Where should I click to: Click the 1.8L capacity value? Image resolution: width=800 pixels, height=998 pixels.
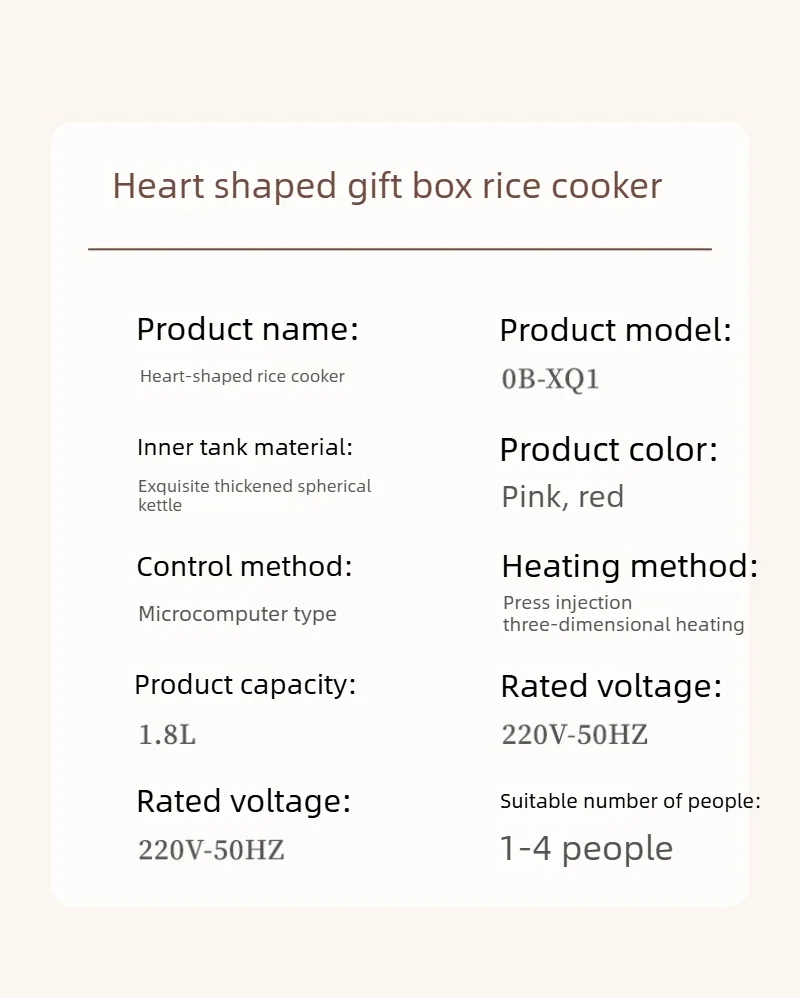click(167, 735)
